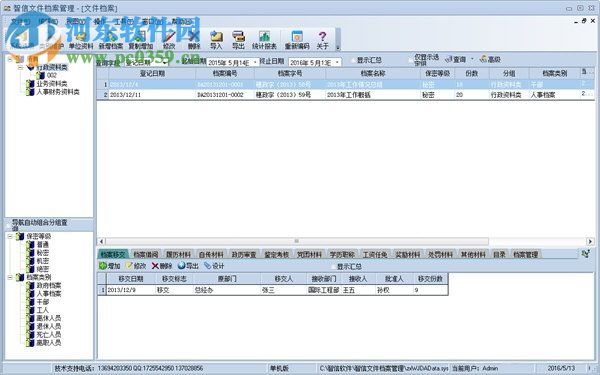Image resolution: width=600 pixels, height=375 pixels.
Task: Toggle the 仅显示选 checkbox next to 查询
Action: 411,60
